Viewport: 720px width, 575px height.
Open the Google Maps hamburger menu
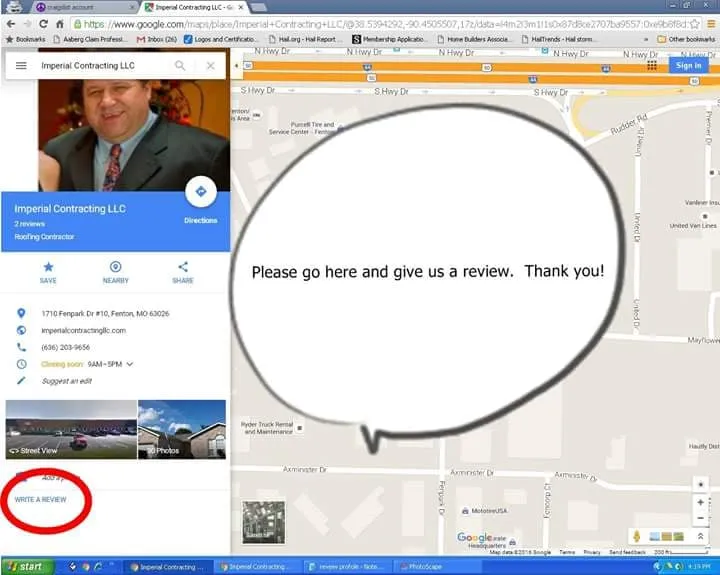[21, 65]
